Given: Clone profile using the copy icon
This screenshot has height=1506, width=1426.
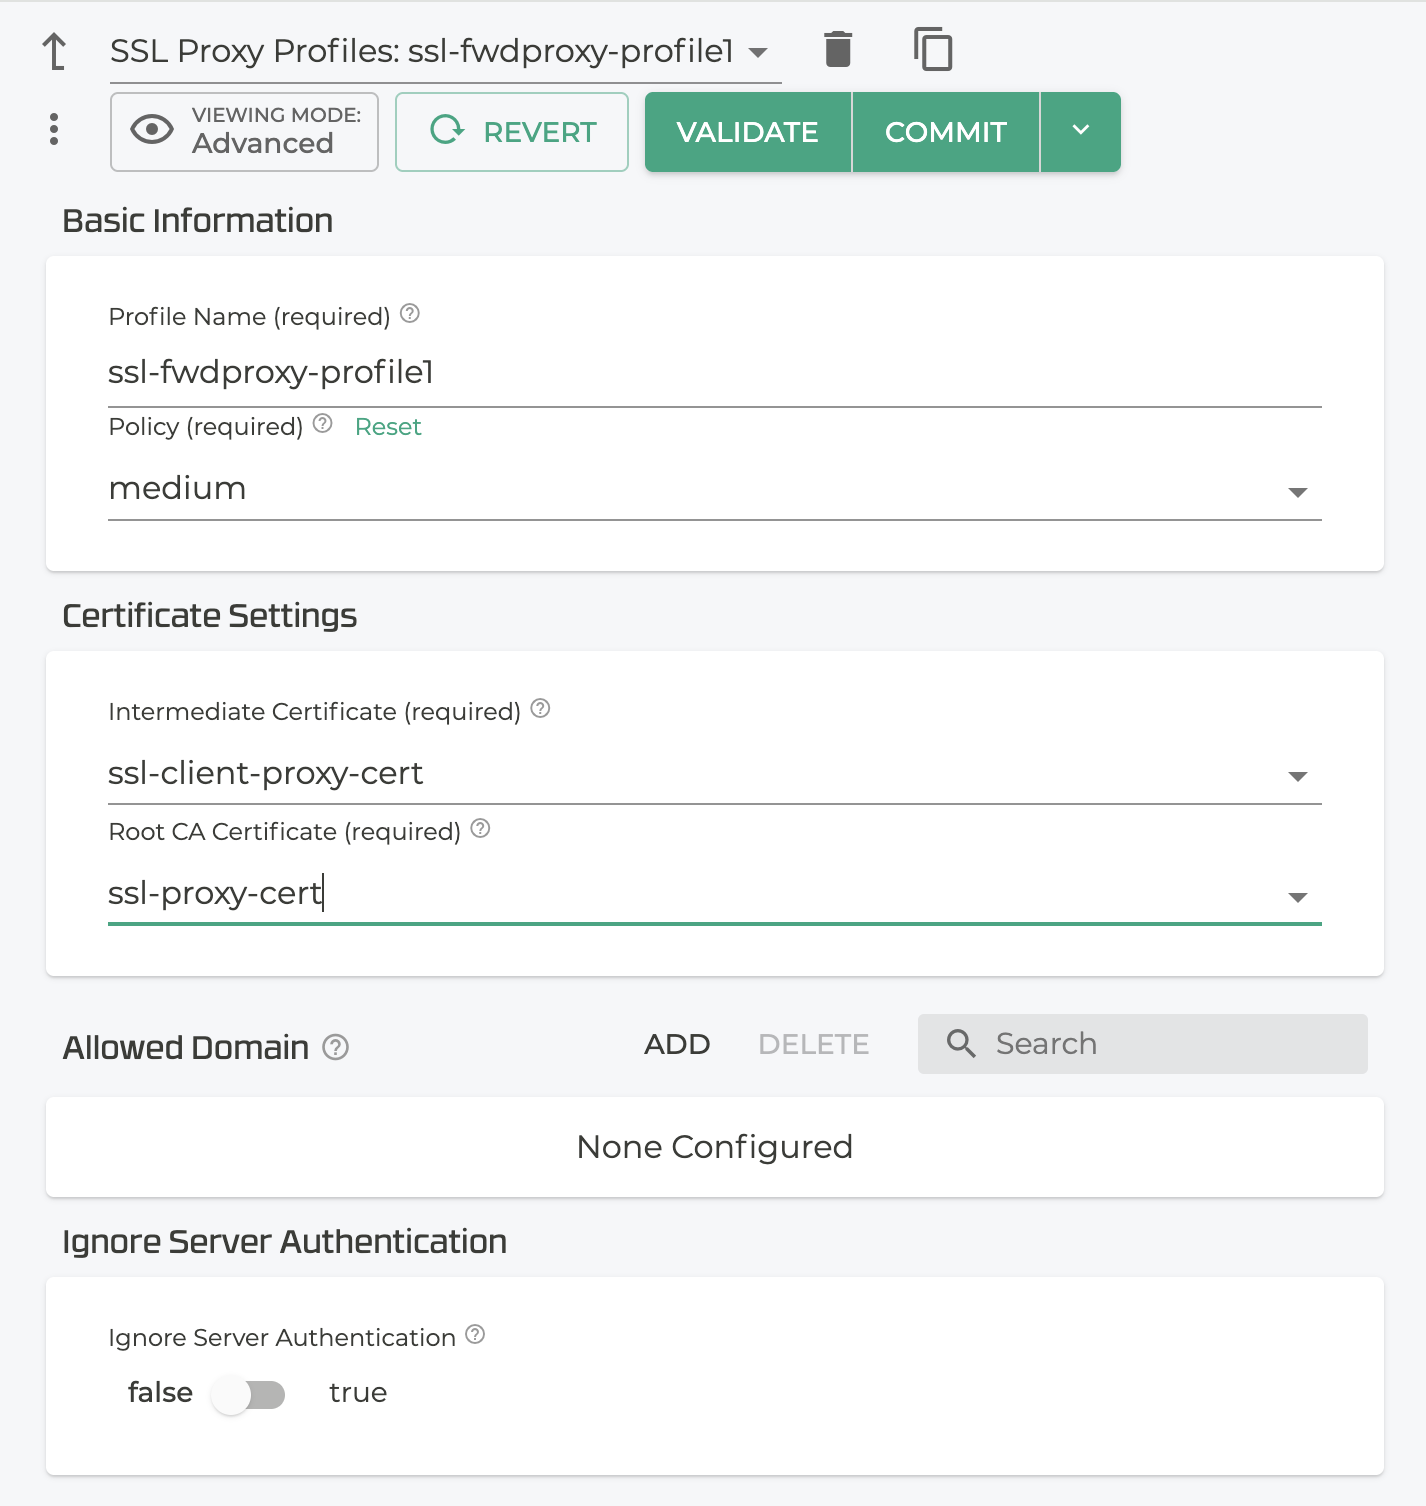Looking at the screenshot, I should tap(933, 49).
